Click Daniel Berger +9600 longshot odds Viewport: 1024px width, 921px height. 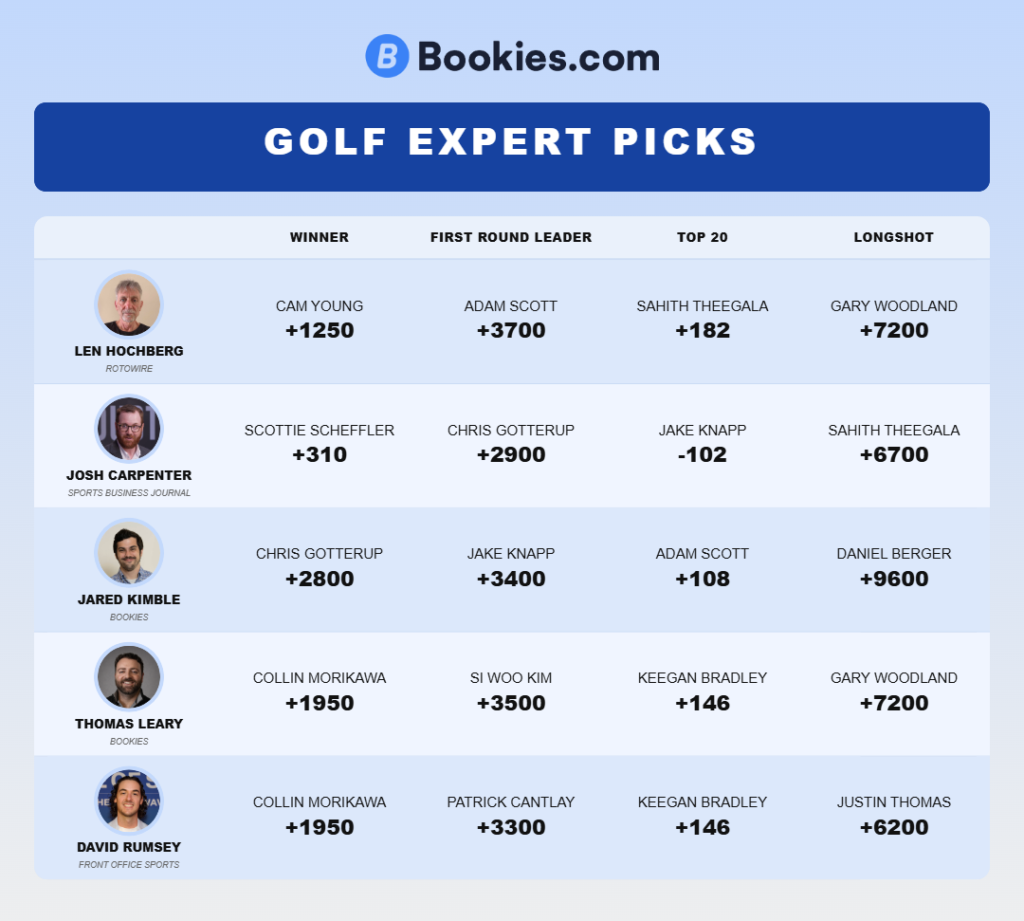click(894, 578)
